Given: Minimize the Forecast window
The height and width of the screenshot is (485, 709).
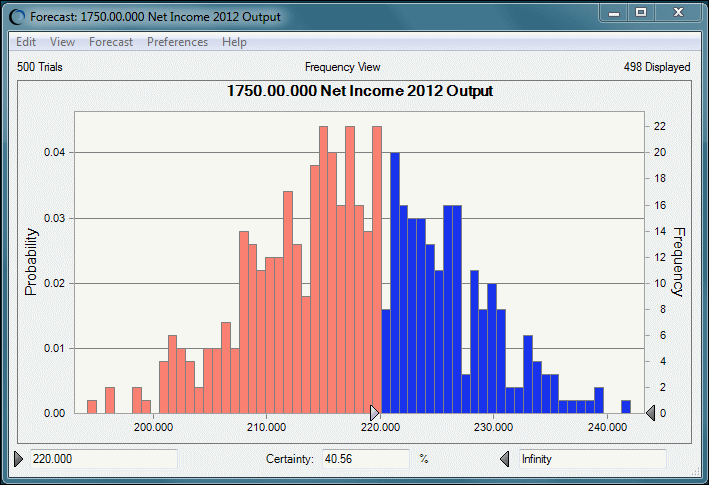Looking at the screenshot, I should (x=614, y=13).
